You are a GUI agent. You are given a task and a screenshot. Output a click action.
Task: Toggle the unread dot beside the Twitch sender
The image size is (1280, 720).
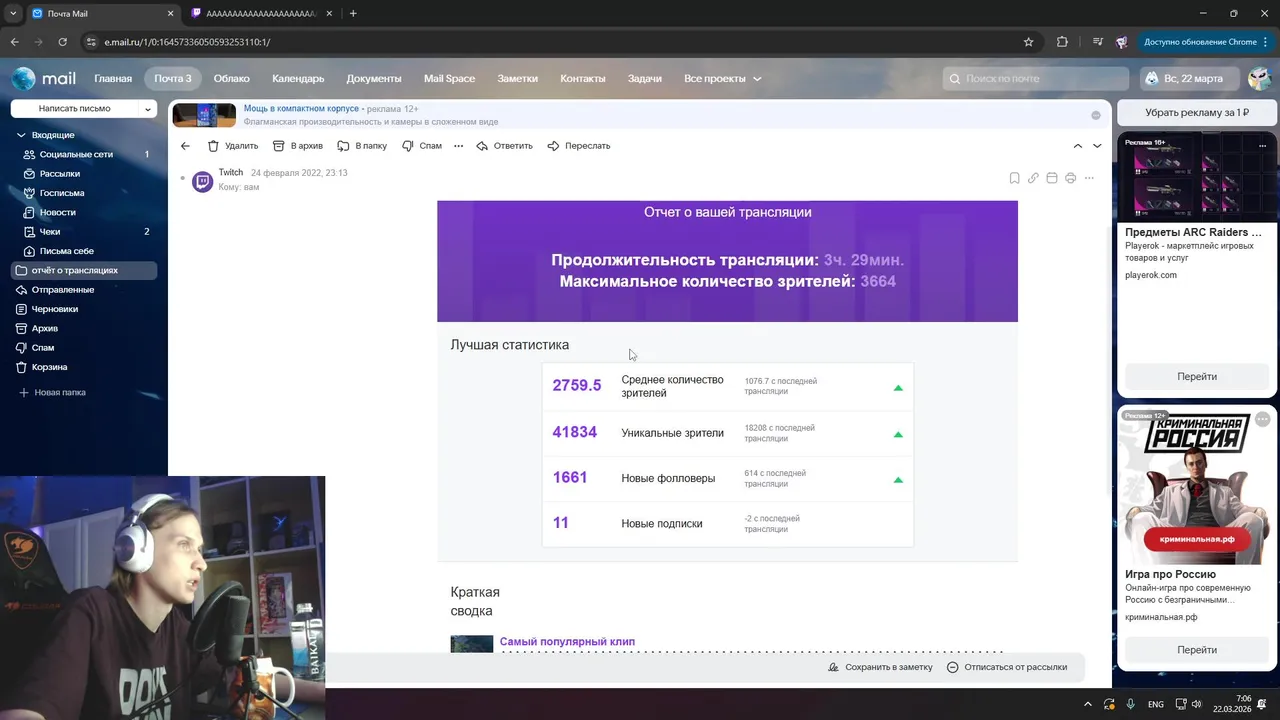point(182,179)
